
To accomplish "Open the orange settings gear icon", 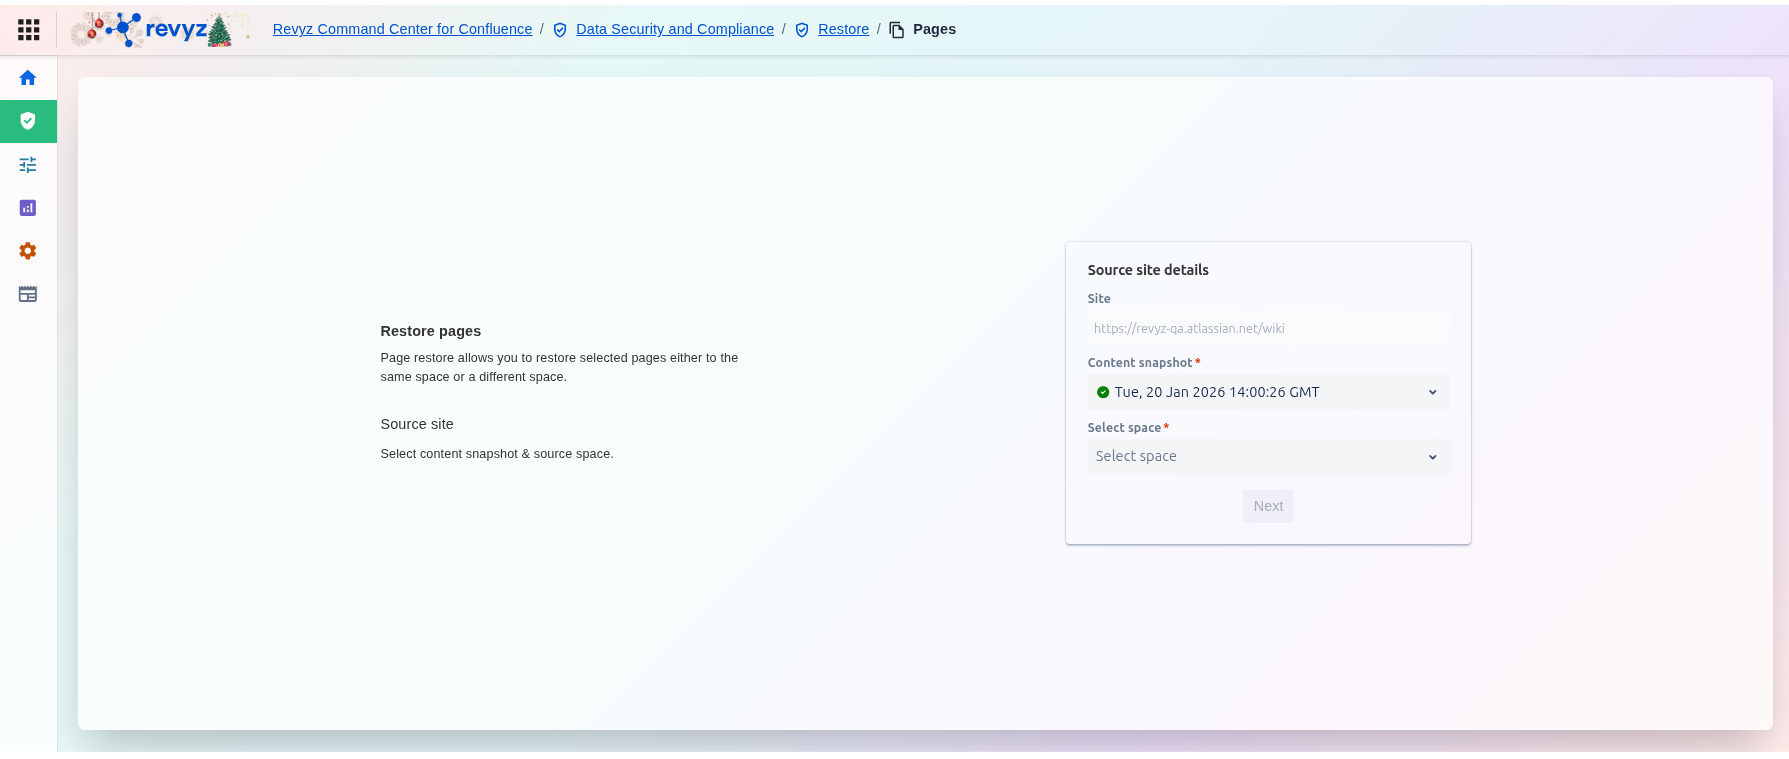I will pyautogui.click(x=28, y=251).
